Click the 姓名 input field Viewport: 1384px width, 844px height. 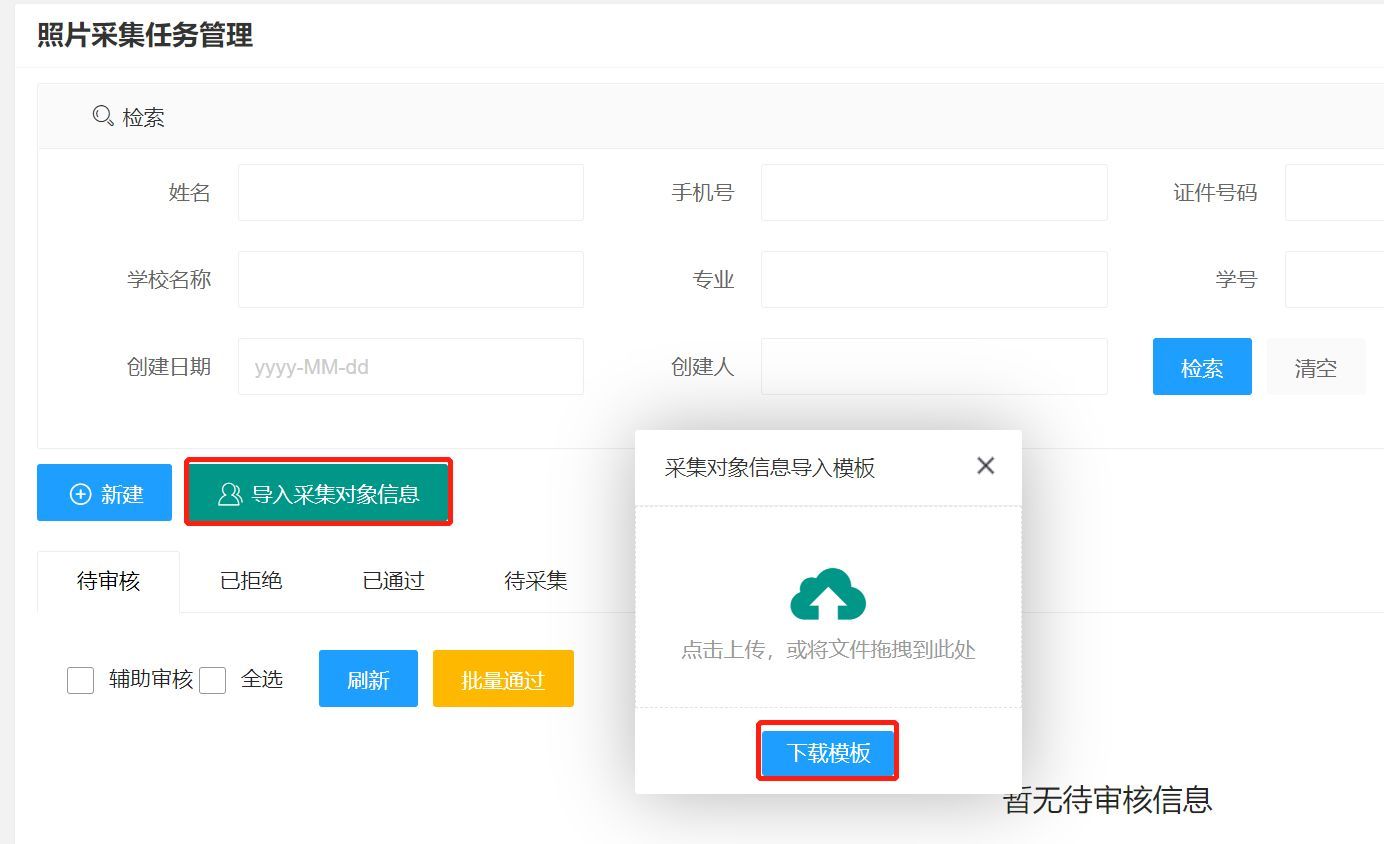(x=411, y=192)
